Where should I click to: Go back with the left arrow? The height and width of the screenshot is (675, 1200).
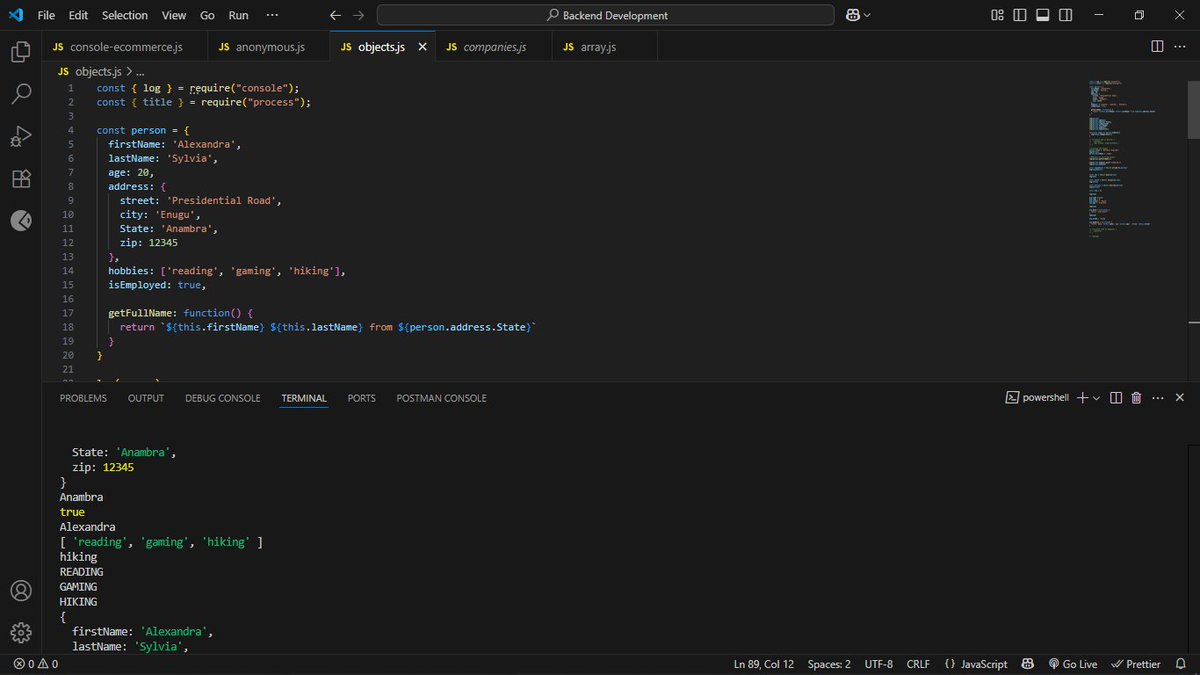[x=335, y=15]
